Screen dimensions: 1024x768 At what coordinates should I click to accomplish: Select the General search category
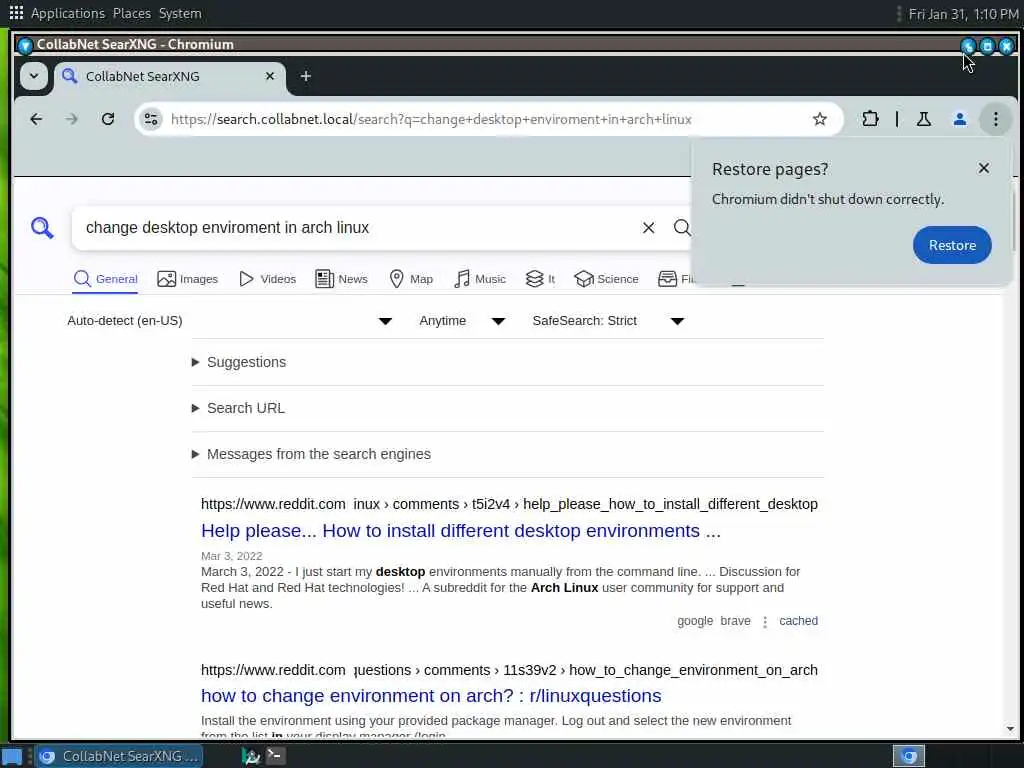pos(105,279)
